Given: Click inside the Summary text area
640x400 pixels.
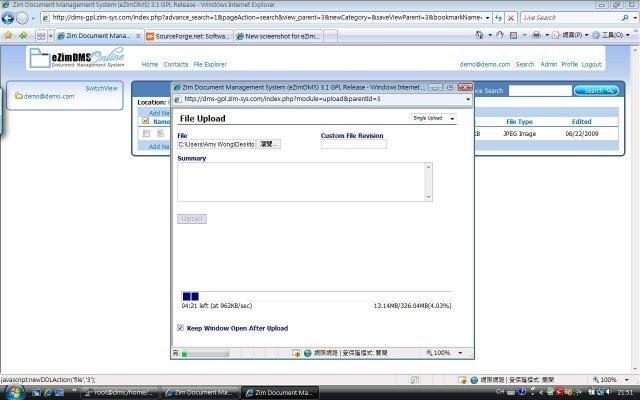Looking at the screenshot, I should (x=301, y=182).
